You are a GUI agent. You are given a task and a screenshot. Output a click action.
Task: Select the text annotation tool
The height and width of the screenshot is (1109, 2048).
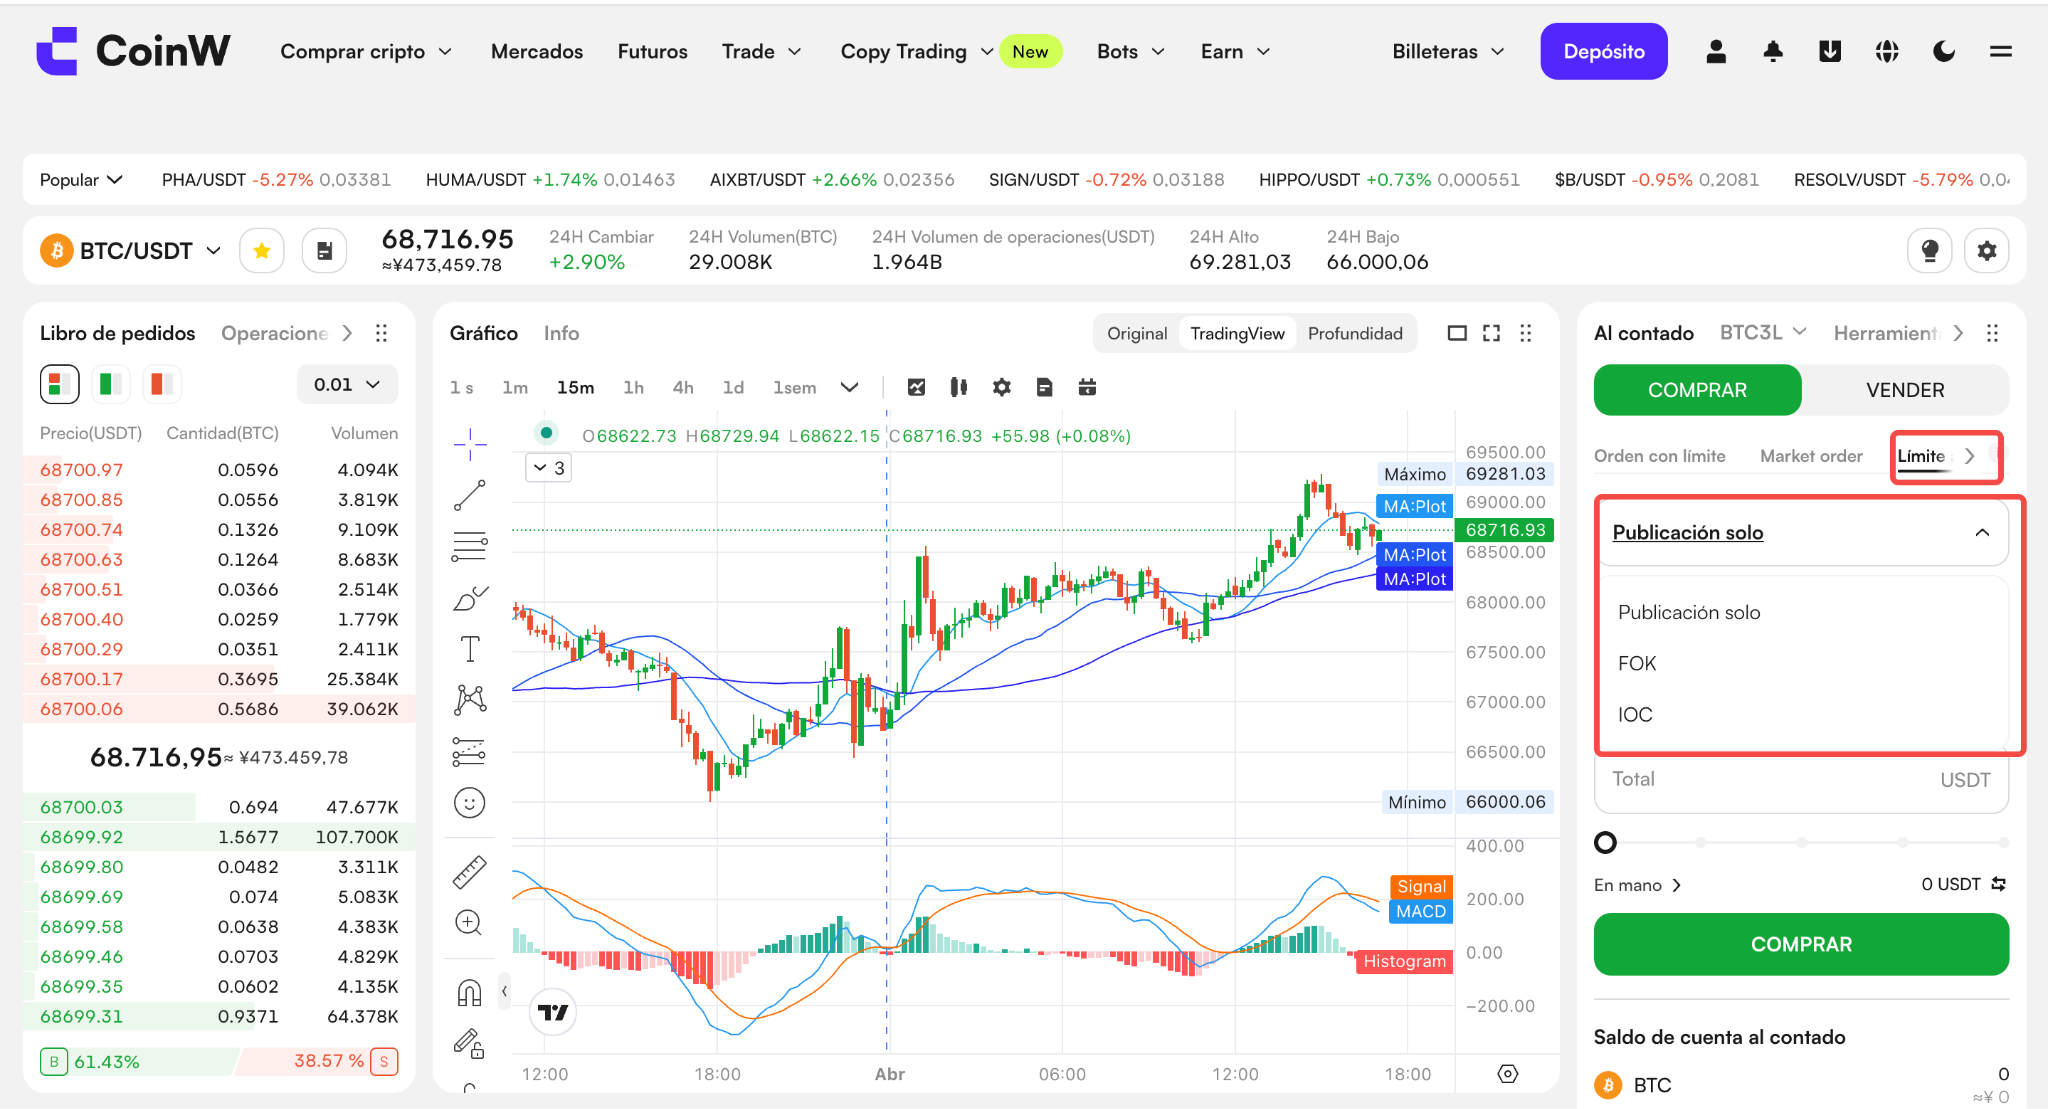point(470,649)
